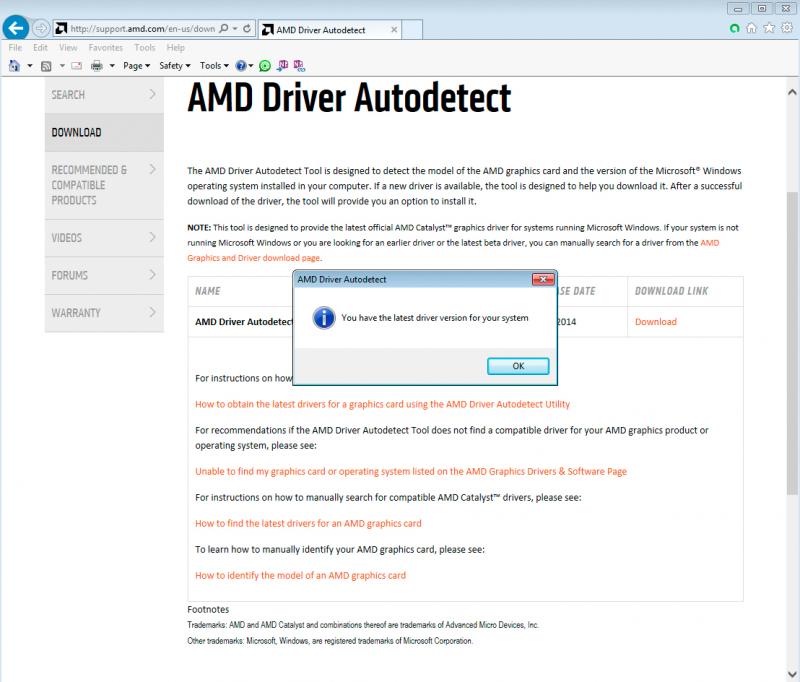
Task: Click the page's vertical scrollbar thumb
Action: coord(791,343)
